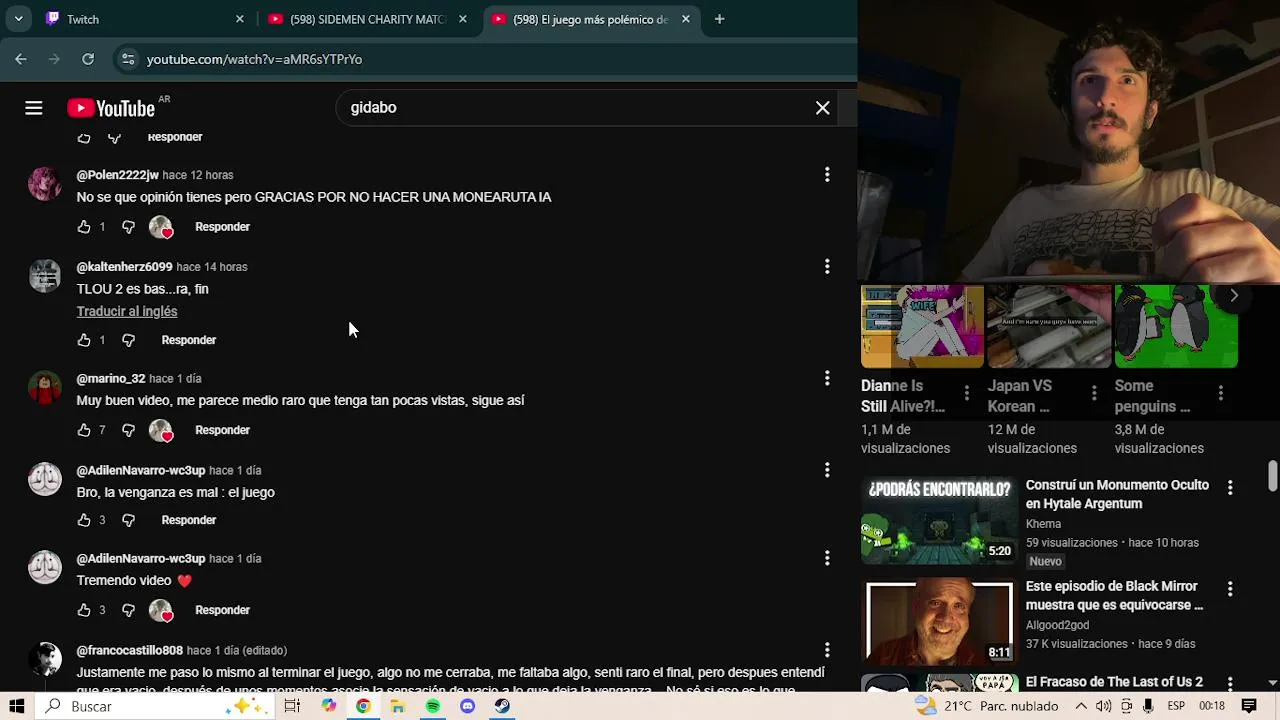The height and width of the screenshot is (720, 1280).
Task: Click the page vertical scrollbar thumb
Action: point(1272,476)
